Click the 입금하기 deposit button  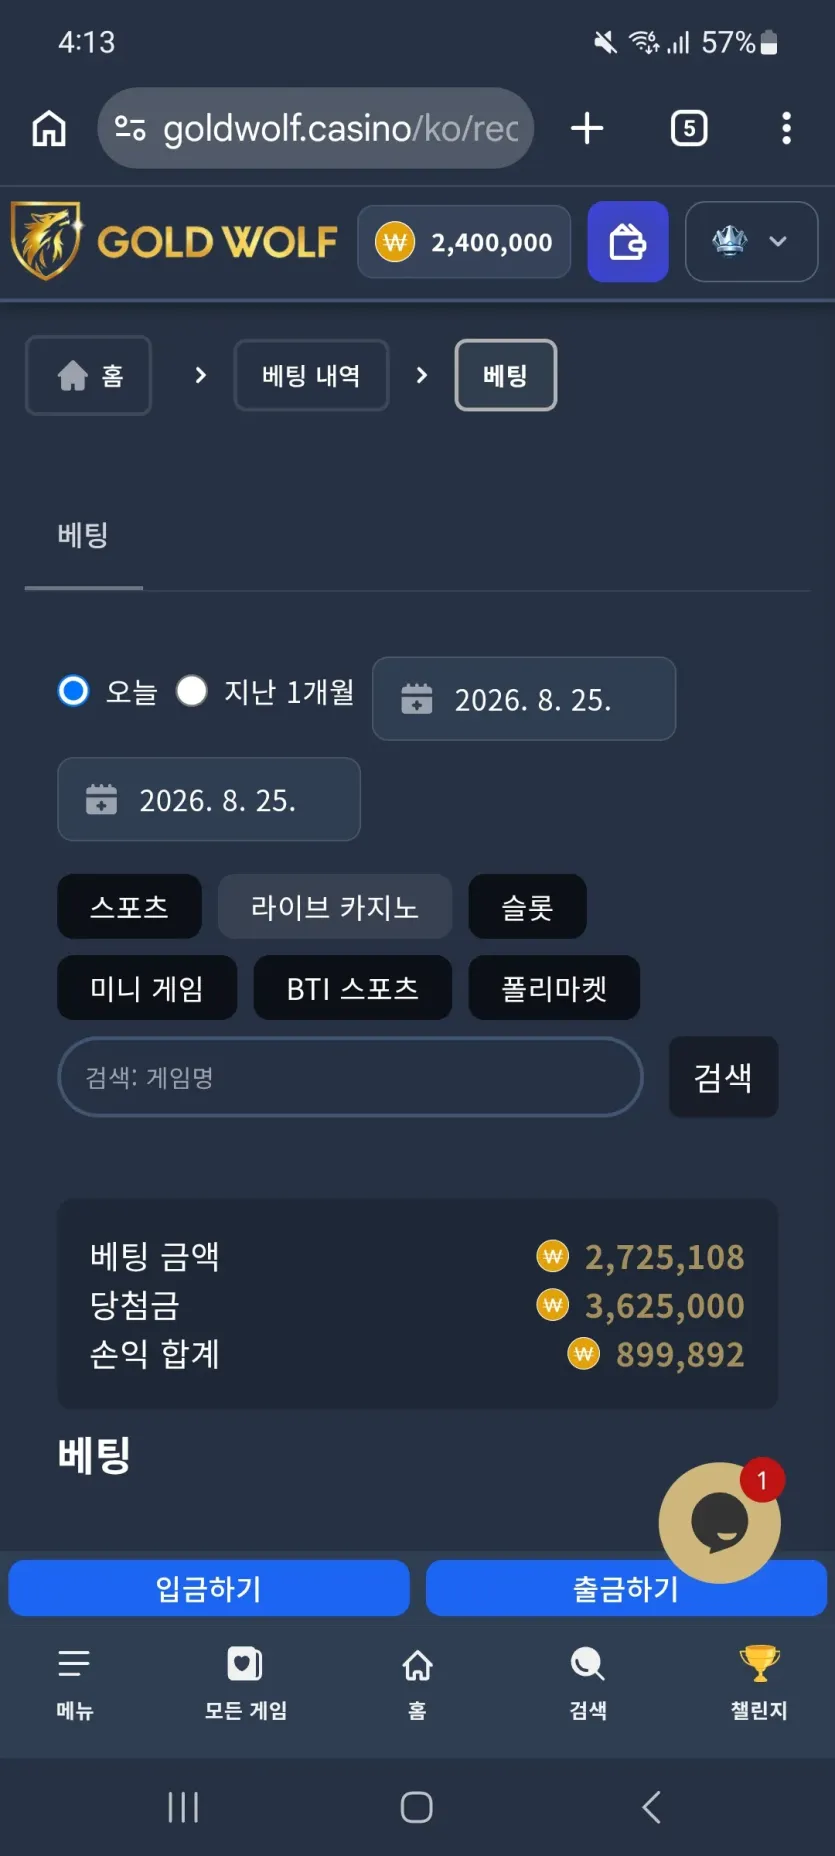tap(209, 1588)
